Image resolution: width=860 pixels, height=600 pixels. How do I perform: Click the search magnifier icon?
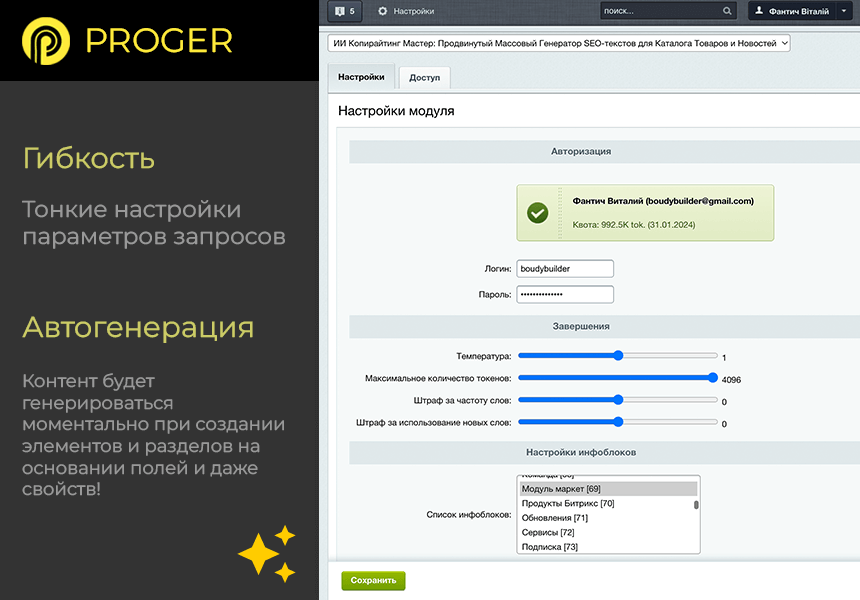click(727, 11)
